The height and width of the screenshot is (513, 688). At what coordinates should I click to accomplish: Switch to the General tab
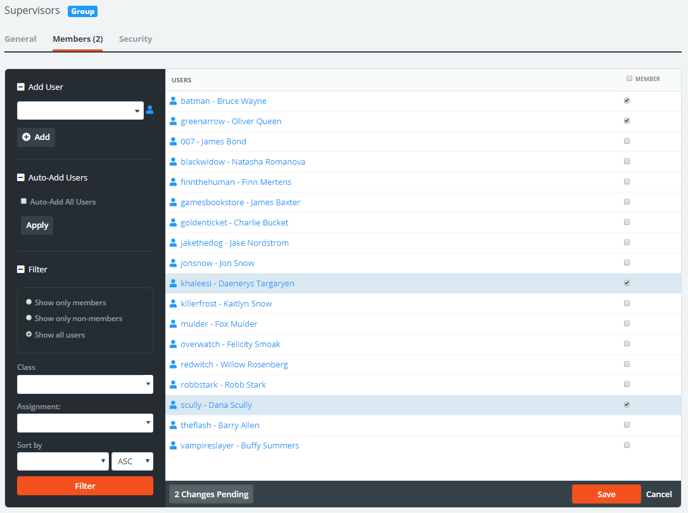coord(20,39)
